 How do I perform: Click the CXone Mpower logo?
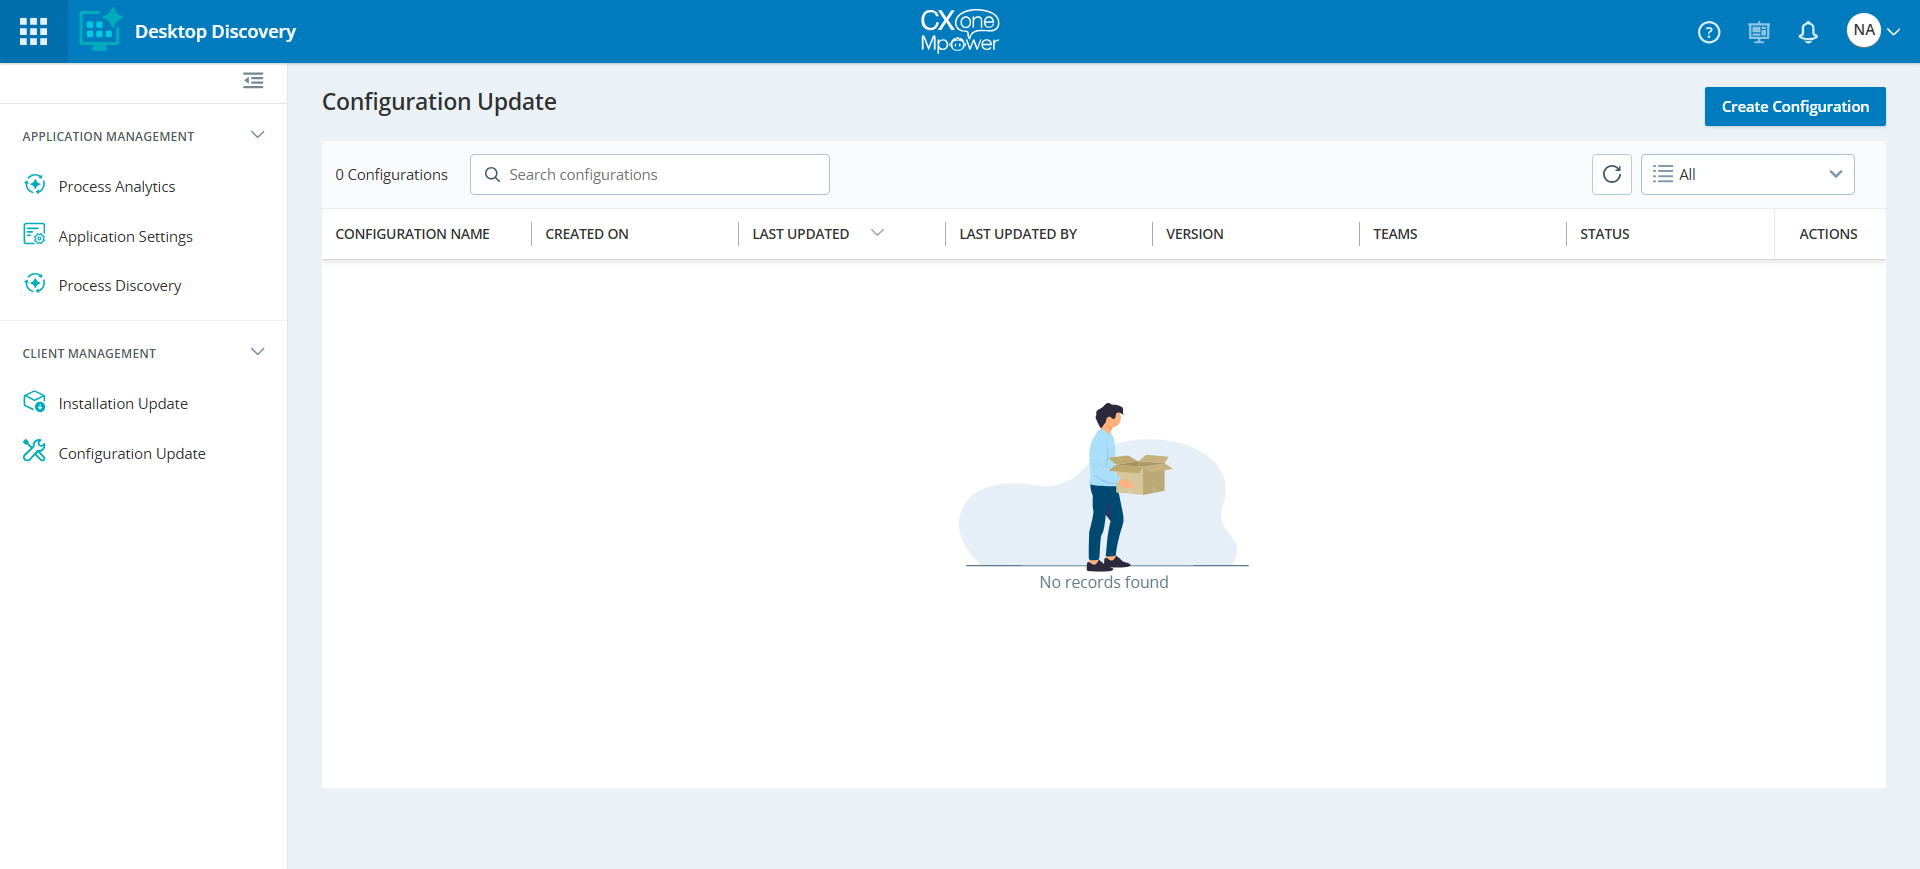point(959,31)
